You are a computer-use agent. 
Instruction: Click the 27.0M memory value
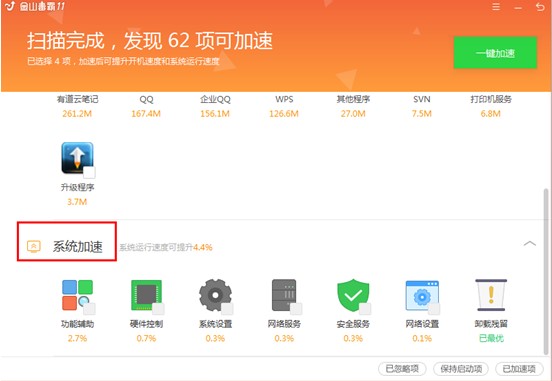click(x=353, y=114)
